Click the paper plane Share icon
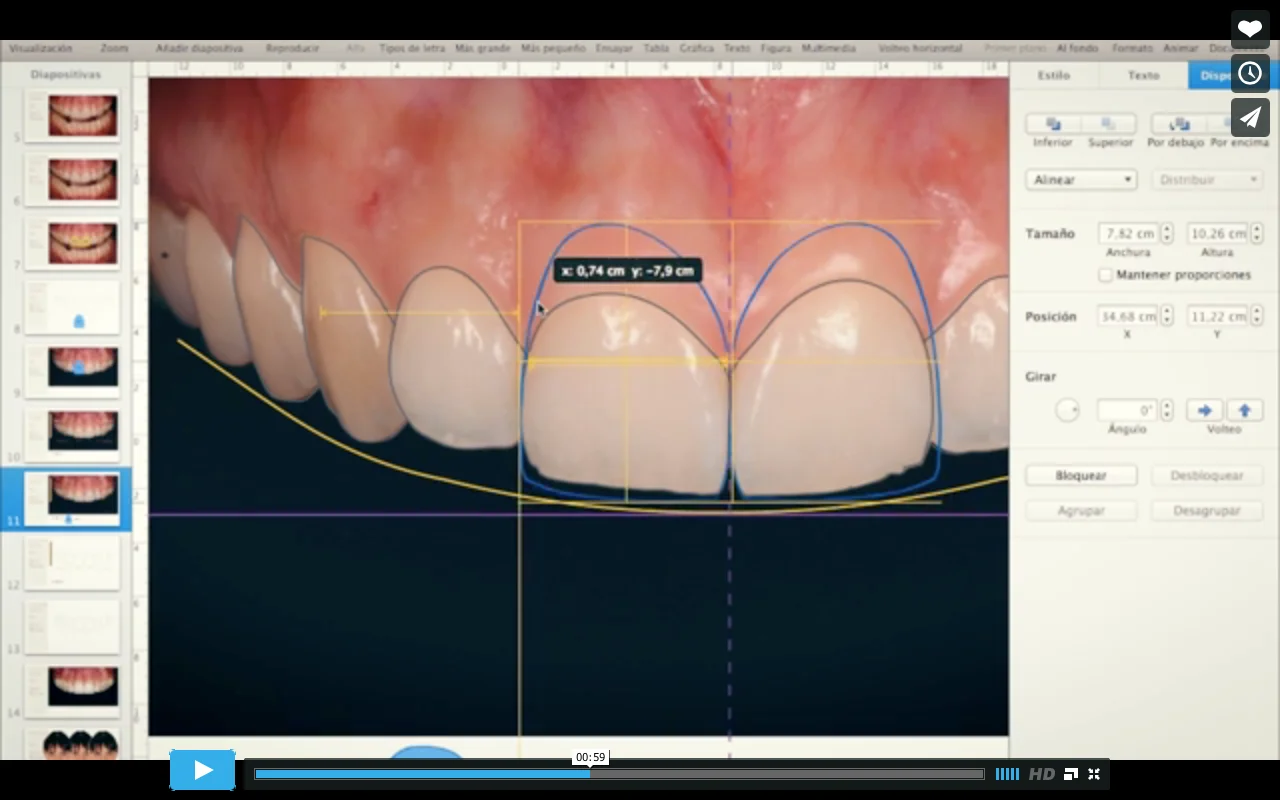The width and height of the screenshot is (1280, 800). [1249, 117]
